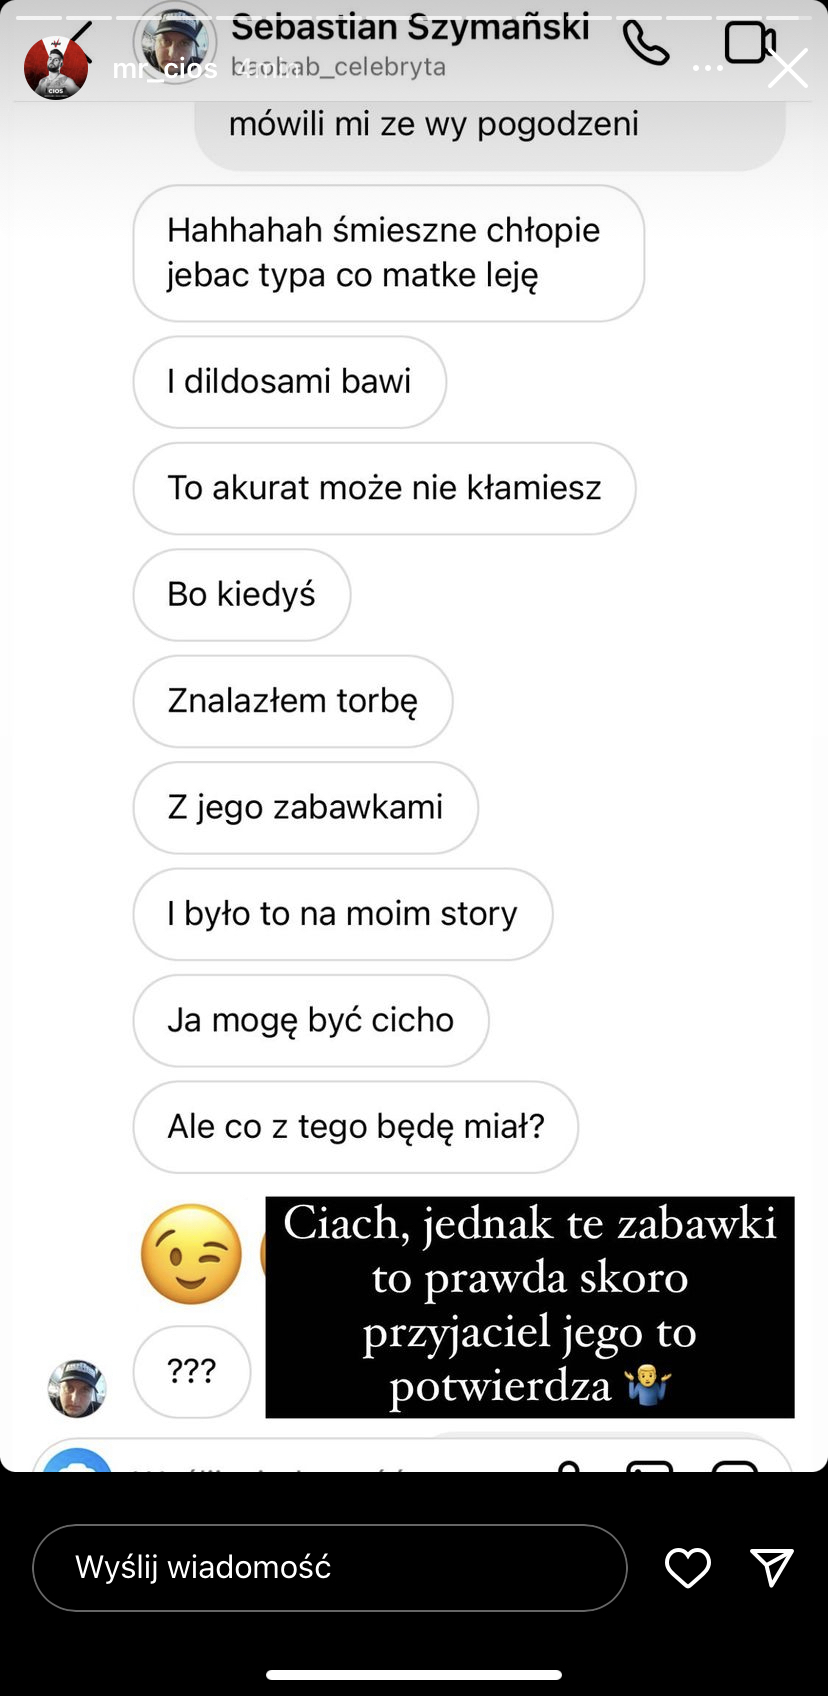Tap the 'Sebastian Szymański' name header
The image size is (828, 1696).
tap(410, 26)
